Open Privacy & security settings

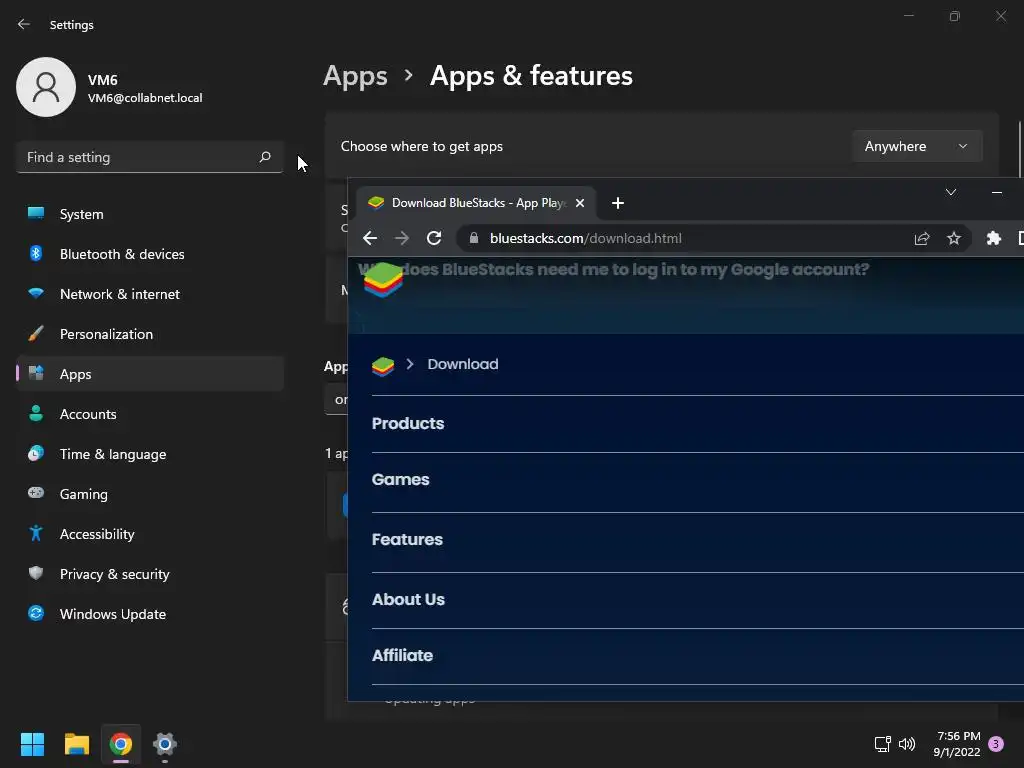pos(150,574)
